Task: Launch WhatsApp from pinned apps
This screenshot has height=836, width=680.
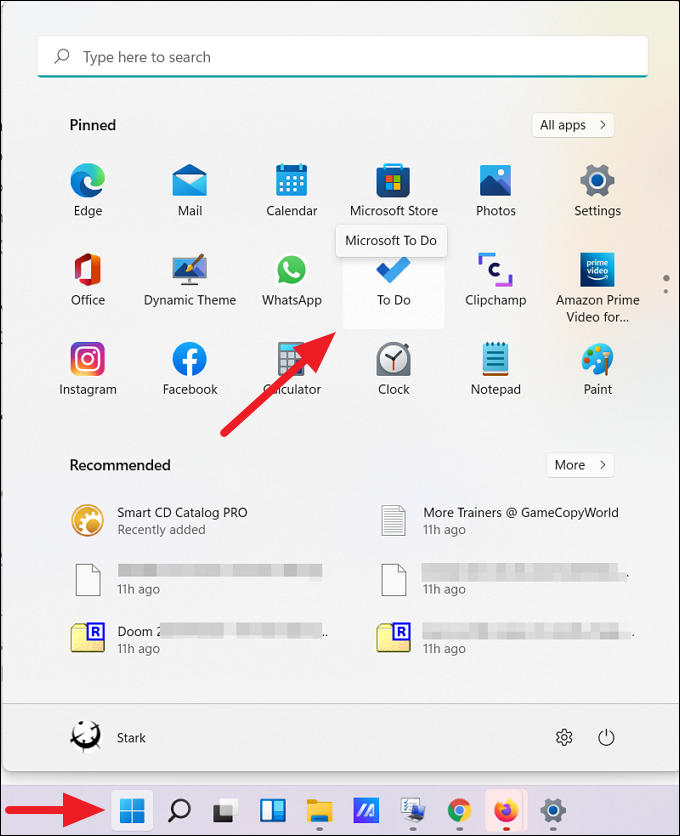Action: [x=292, y=280]
